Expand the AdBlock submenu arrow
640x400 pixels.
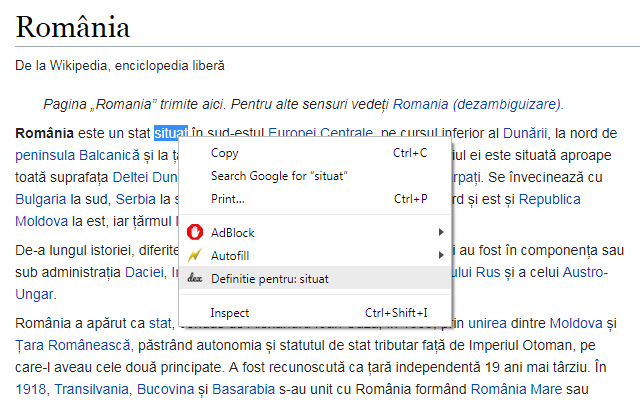tap(440, 232)
